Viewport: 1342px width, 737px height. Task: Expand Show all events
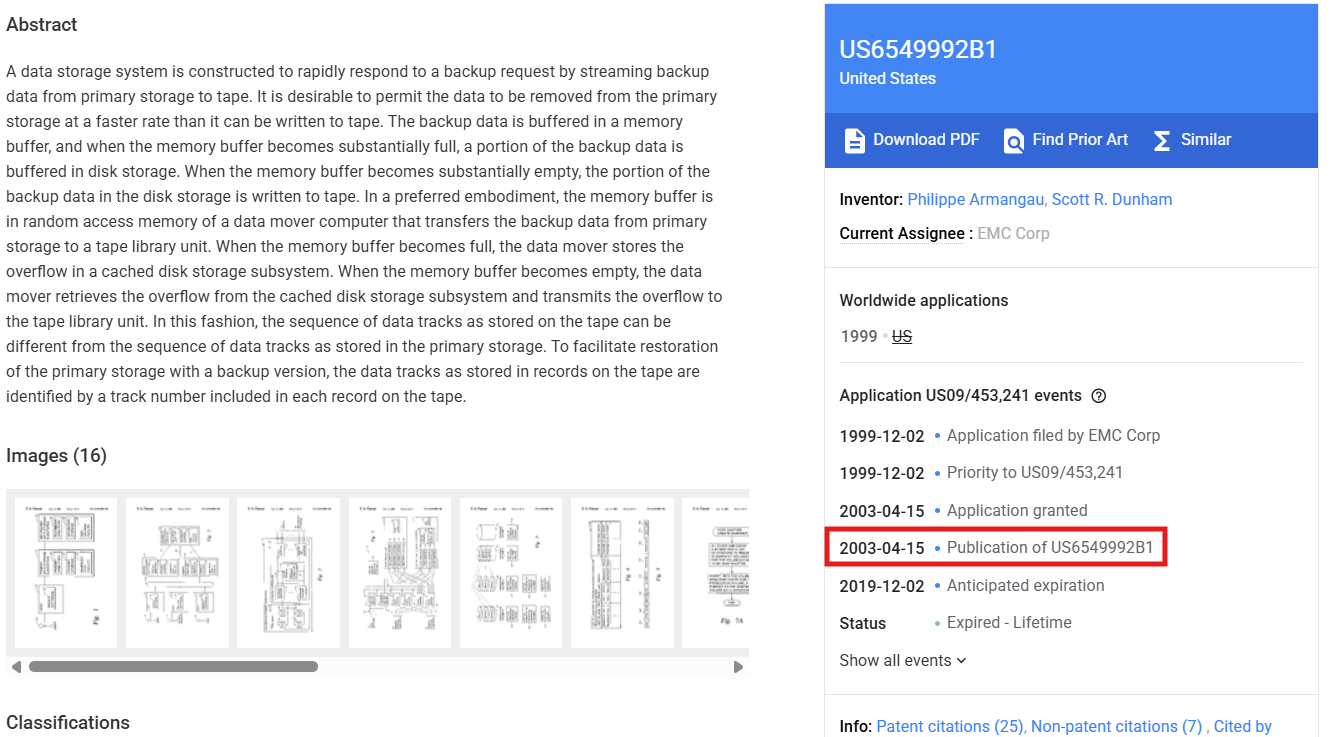[x=903, y=660]
